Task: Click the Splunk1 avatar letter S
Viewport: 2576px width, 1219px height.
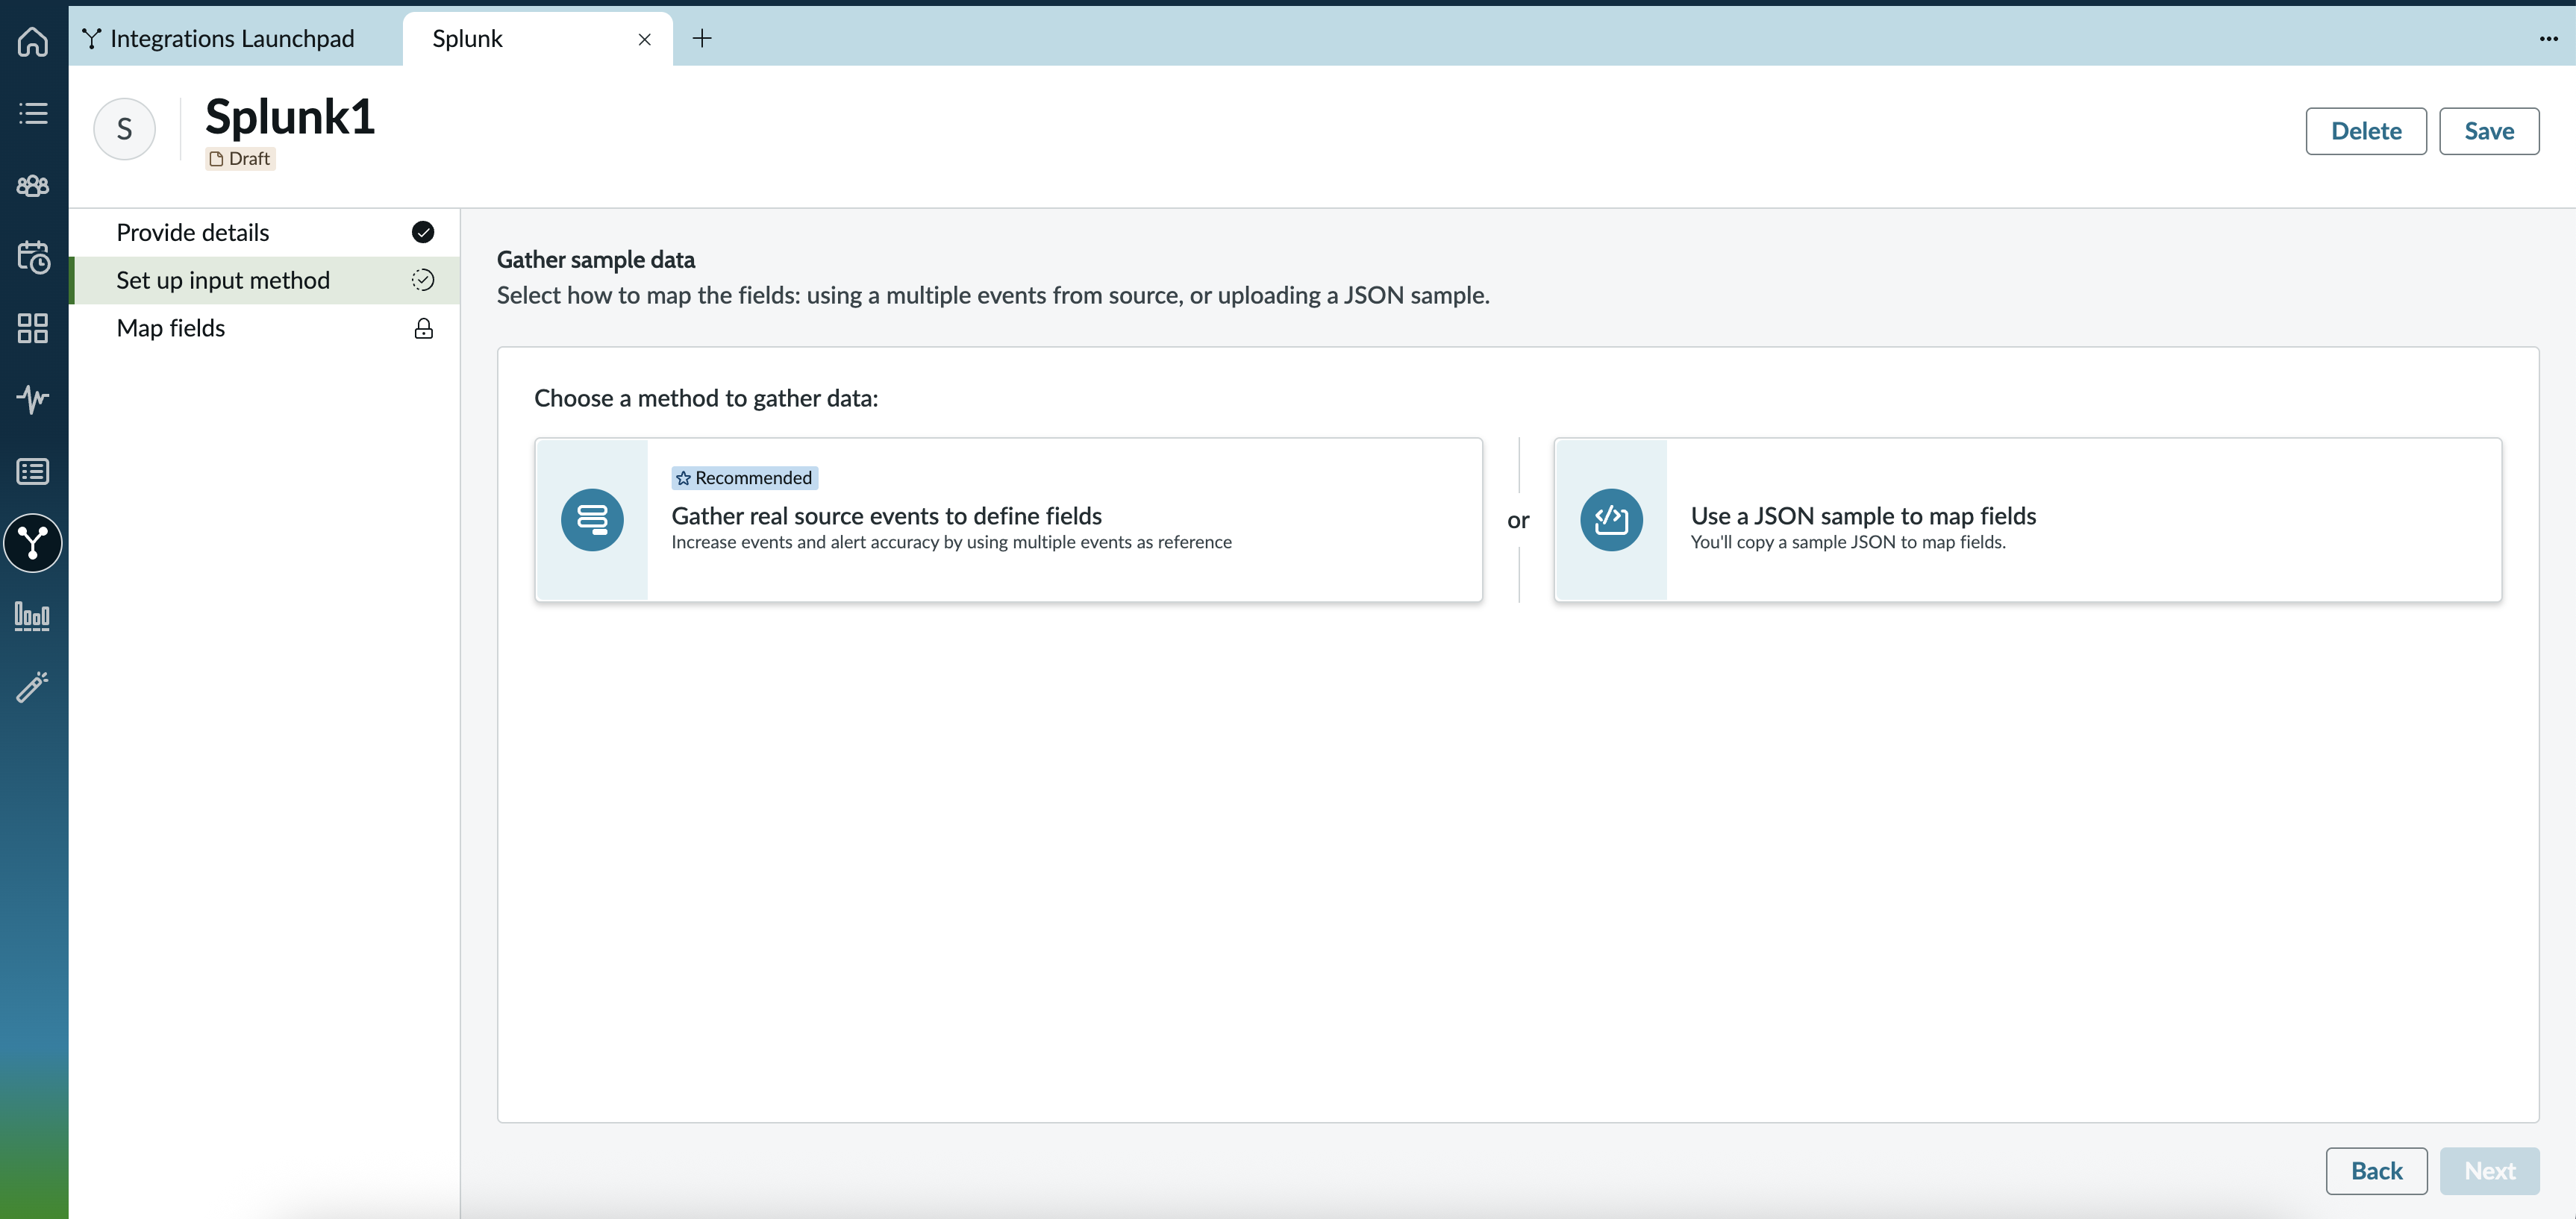Action: click(x=124, y=129)
